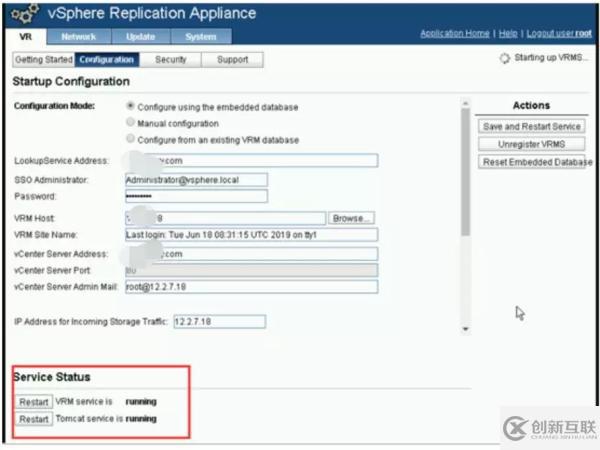Click Save and Restart Service button

coord(532,126)
